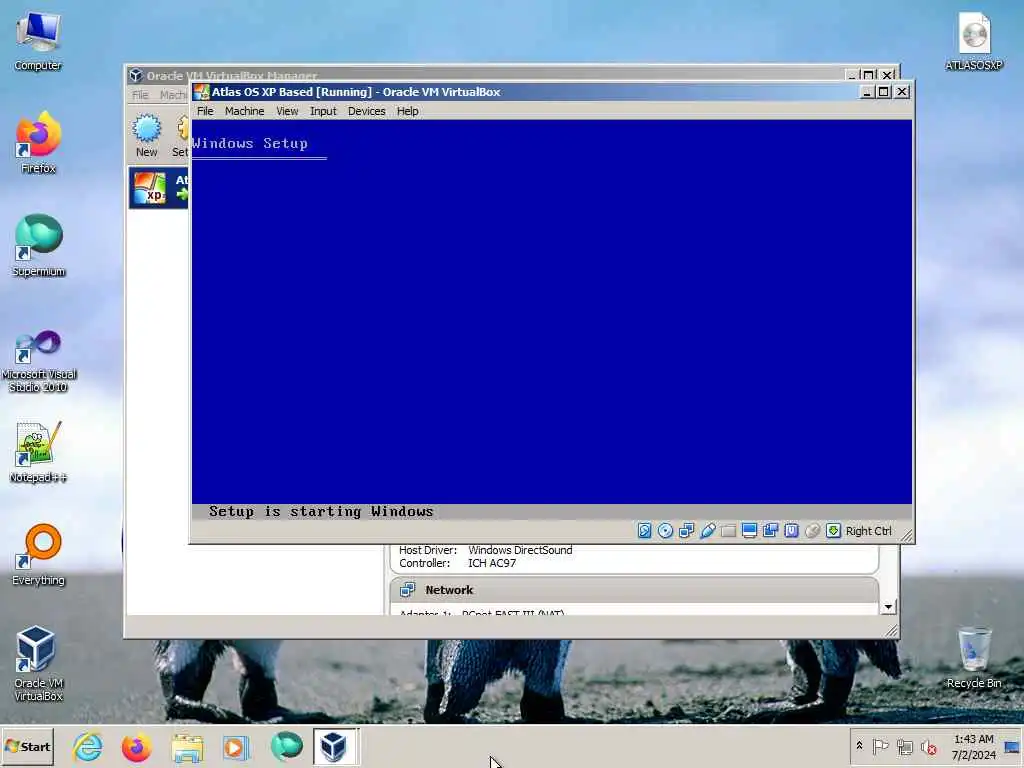Select the Atlas XP machine in Manager list

tap(159, 188)
